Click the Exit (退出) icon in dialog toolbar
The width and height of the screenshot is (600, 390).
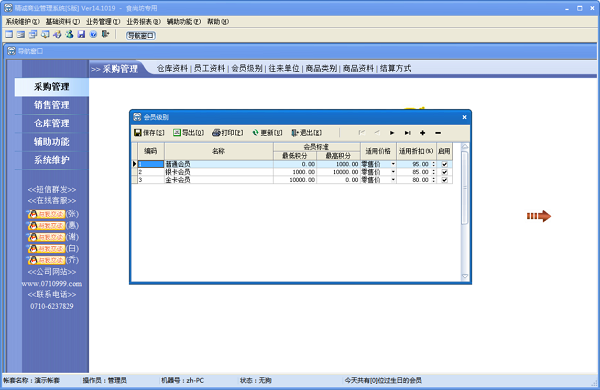pyautogui.click(x=295, y=132)
